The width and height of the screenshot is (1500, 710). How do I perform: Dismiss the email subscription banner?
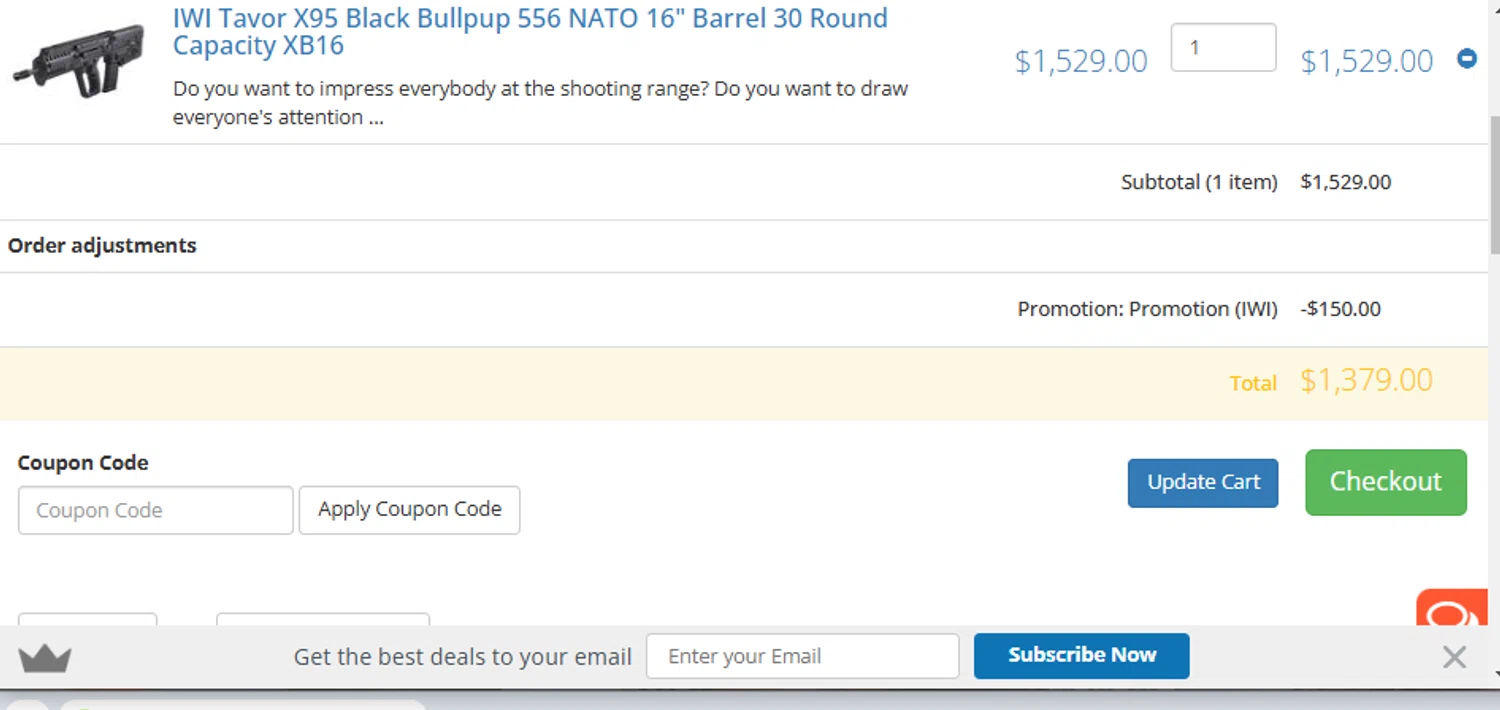[x=1454, y=657]
